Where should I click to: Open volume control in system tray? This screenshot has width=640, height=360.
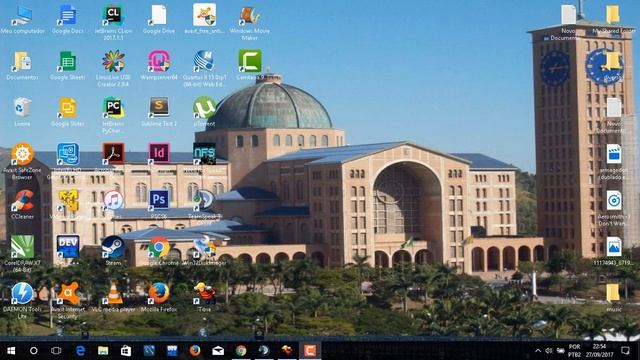coord(549,351)
